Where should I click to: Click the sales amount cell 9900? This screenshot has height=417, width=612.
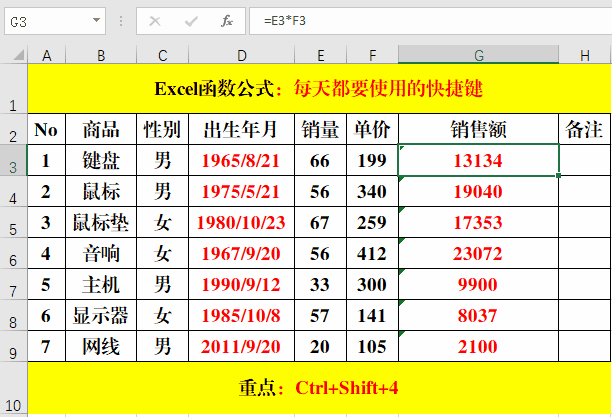(479, 284)
